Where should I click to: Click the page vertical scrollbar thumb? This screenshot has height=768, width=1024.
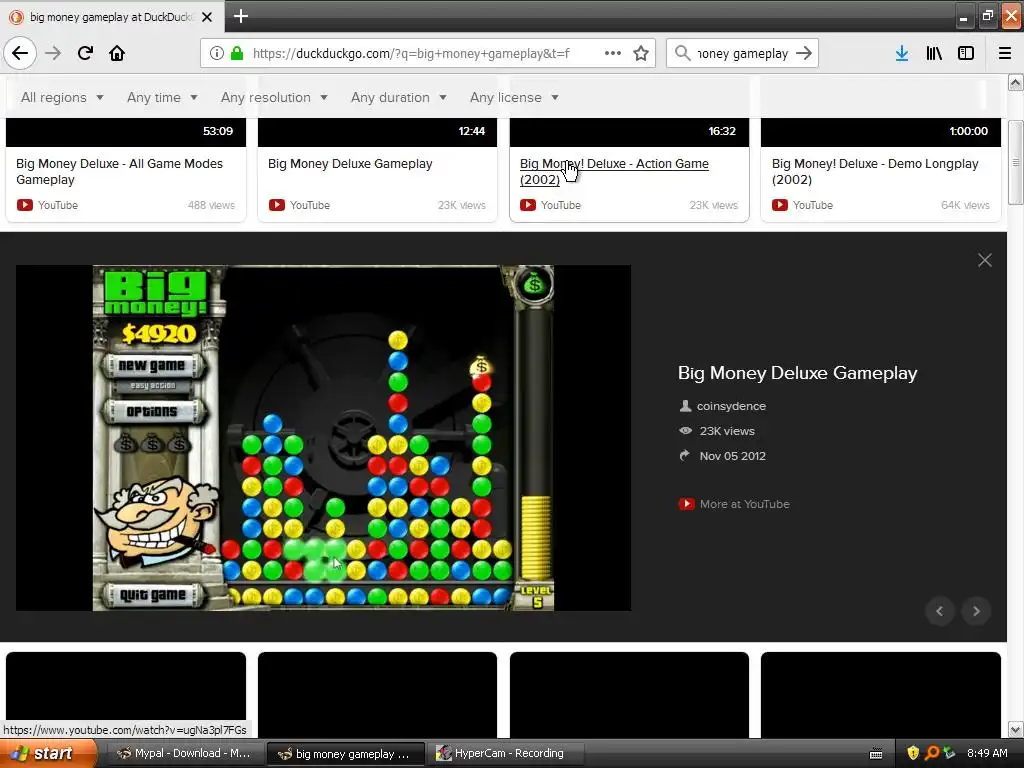[1016, 162]
